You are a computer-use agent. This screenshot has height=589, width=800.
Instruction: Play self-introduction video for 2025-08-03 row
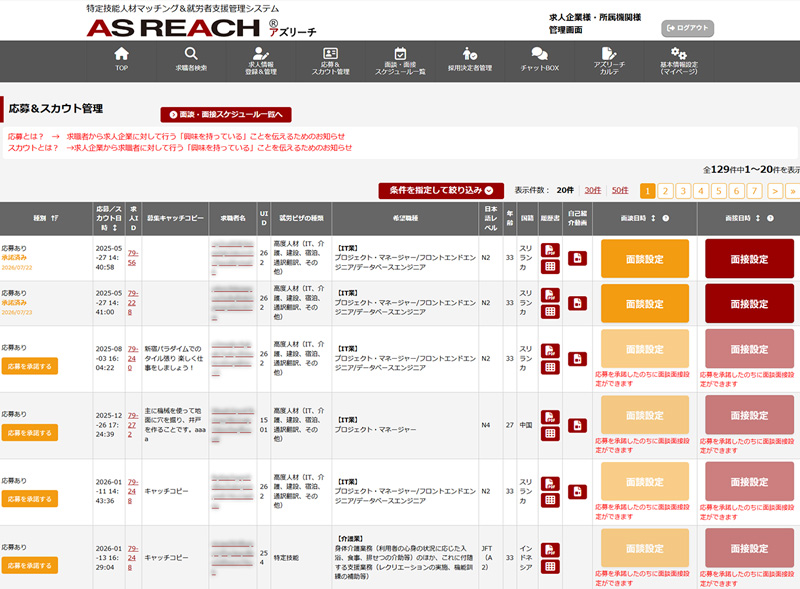coord(577,359)
